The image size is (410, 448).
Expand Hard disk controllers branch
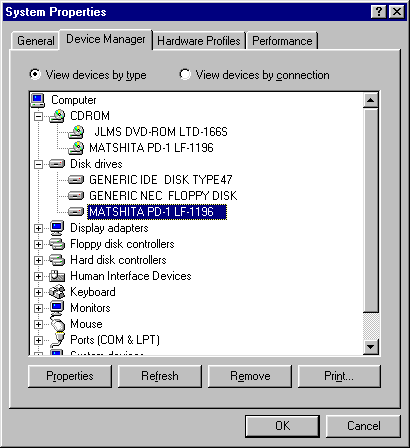point(39,260)
